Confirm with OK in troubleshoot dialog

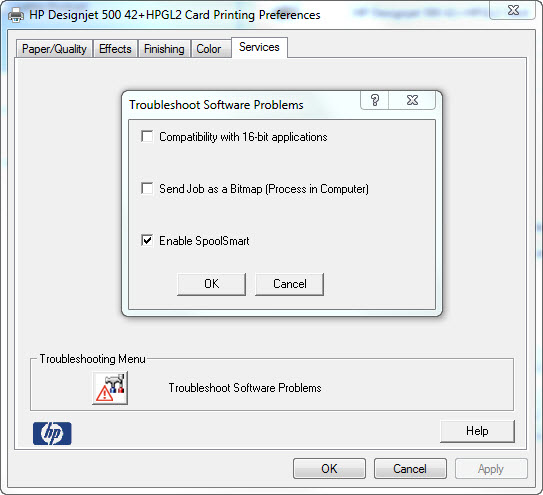tap(212, 284)
